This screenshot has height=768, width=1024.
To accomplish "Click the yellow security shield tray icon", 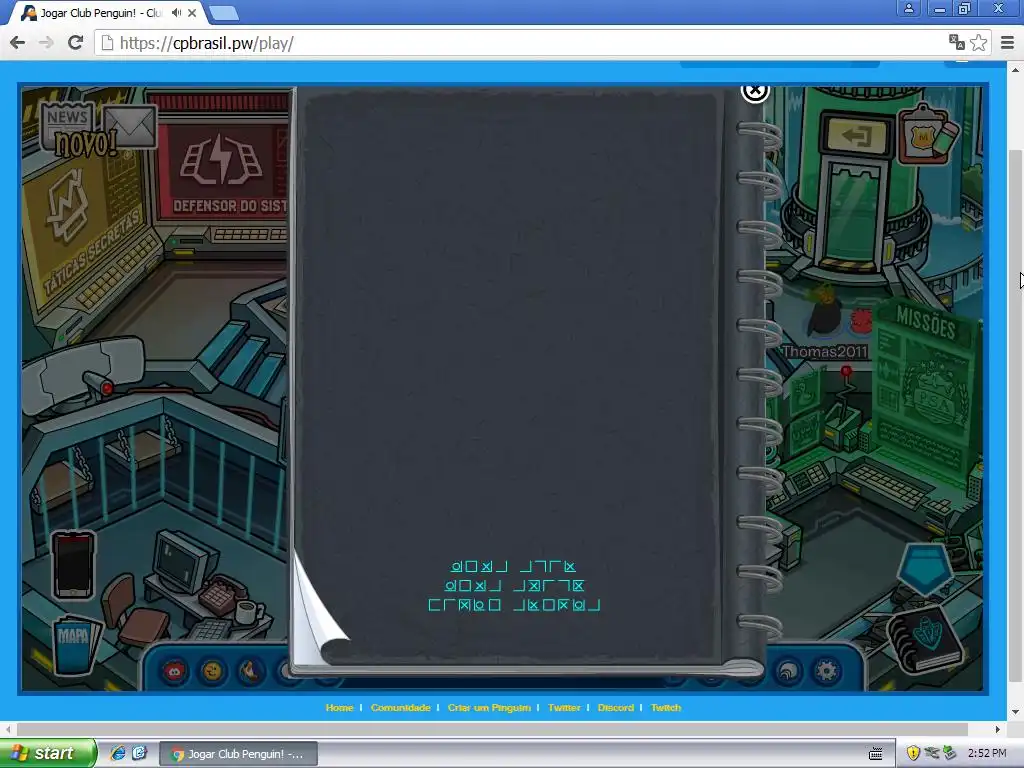I will pyautogui.click(x=913, y=753).
